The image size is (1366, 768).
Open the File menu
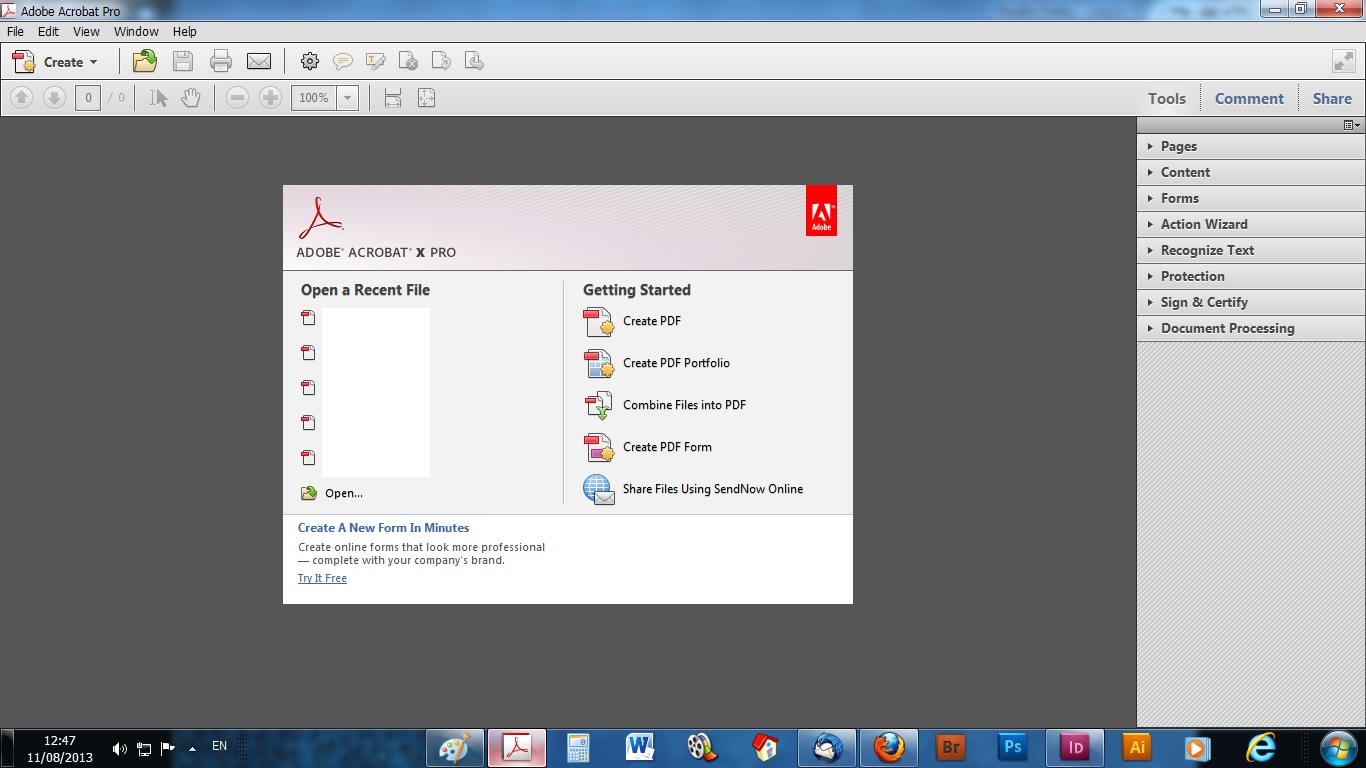pos(15,32)
